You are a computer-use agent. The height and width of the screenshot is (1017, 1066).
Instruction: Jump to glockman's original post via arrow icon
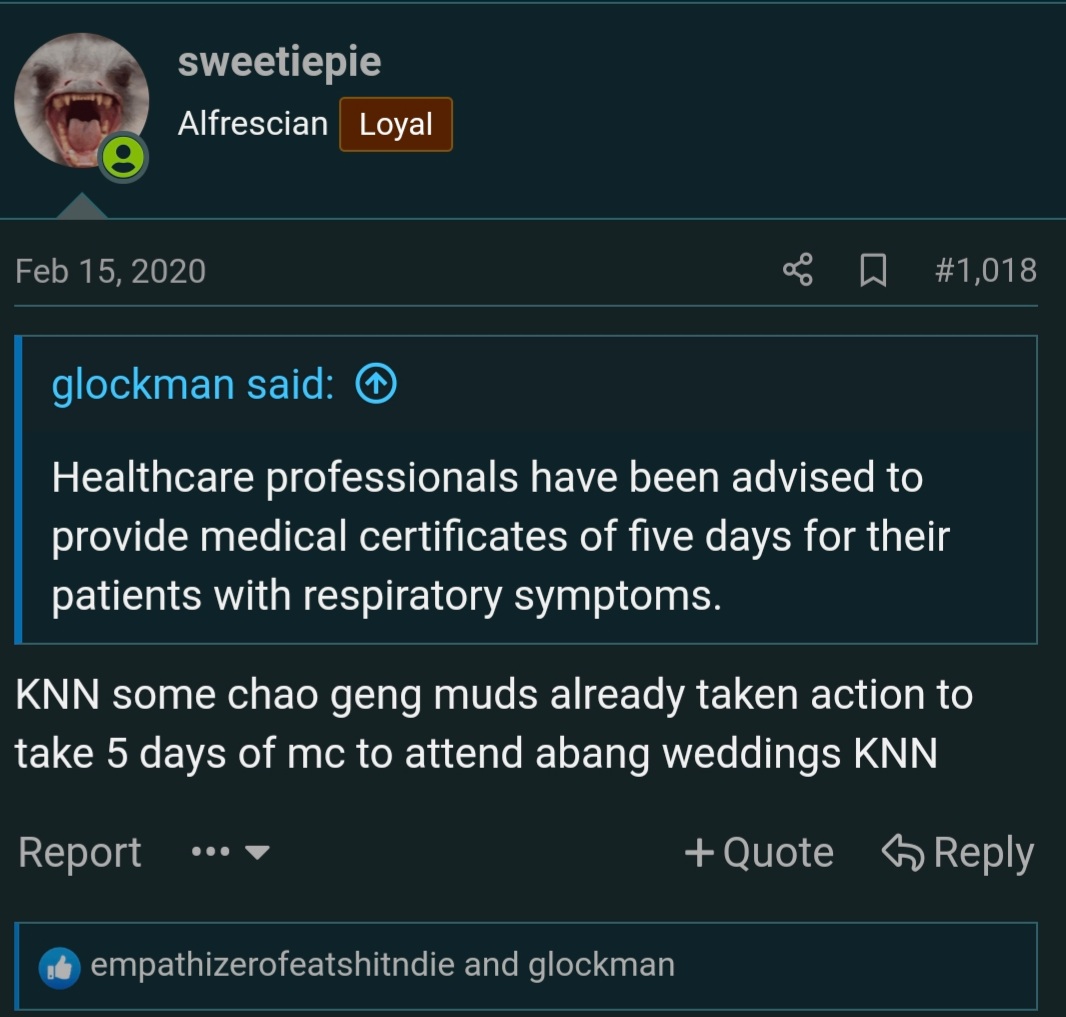pyautogui.click(x=376, y=383)
